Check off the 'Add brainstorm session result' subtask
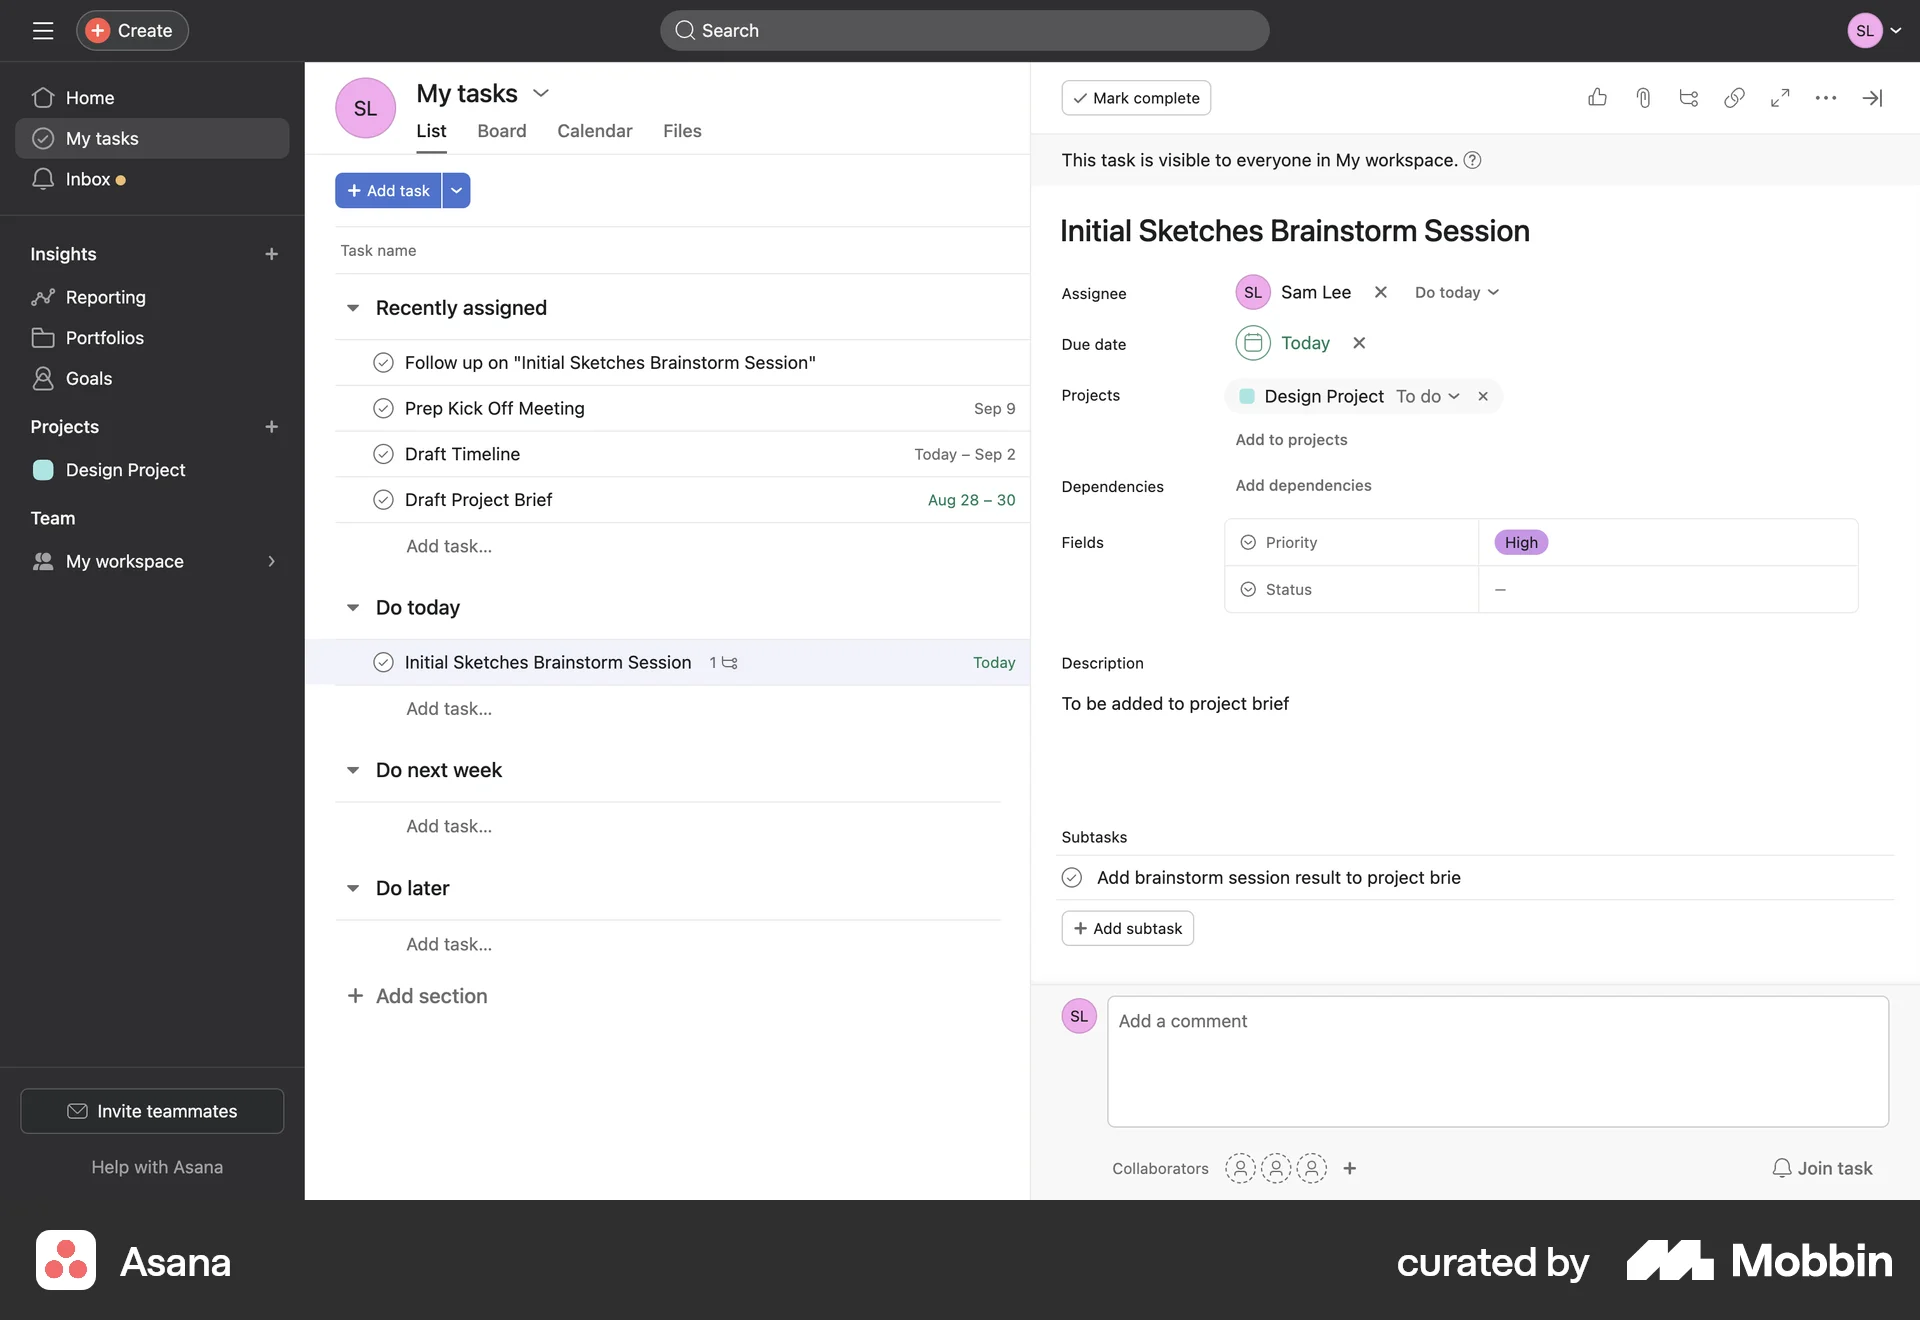The height and width of the screenshot is (1320, 1920). pyautogui.click(x=1071, y=877)
